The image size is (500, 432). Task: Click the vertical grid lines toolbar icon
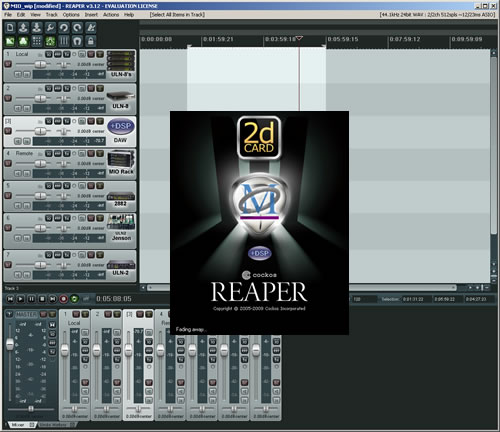[64, 41]
